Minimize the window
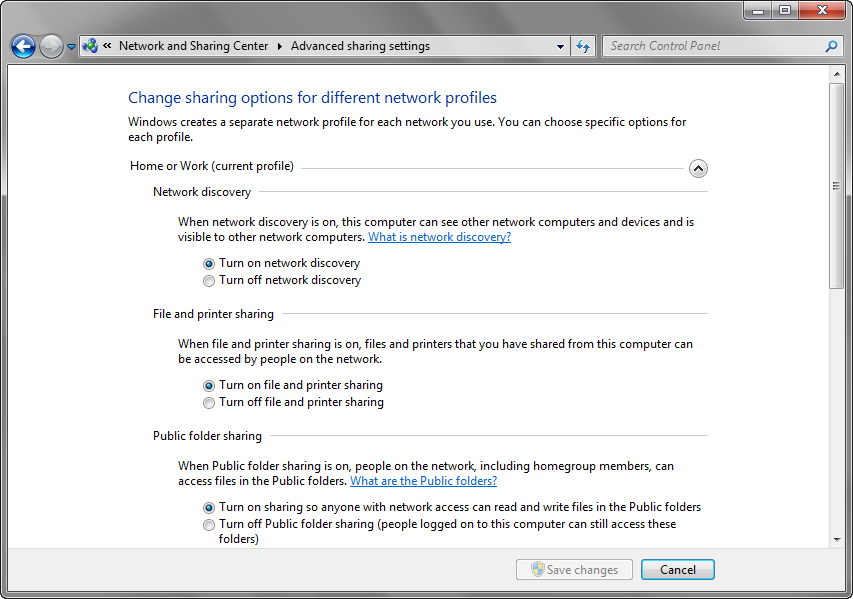853x599 pixels. pos(758,10)
